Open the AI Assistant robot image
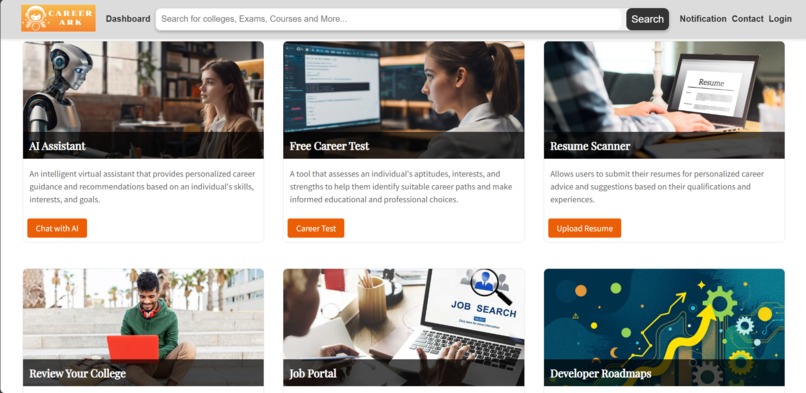 coord(143,100)
